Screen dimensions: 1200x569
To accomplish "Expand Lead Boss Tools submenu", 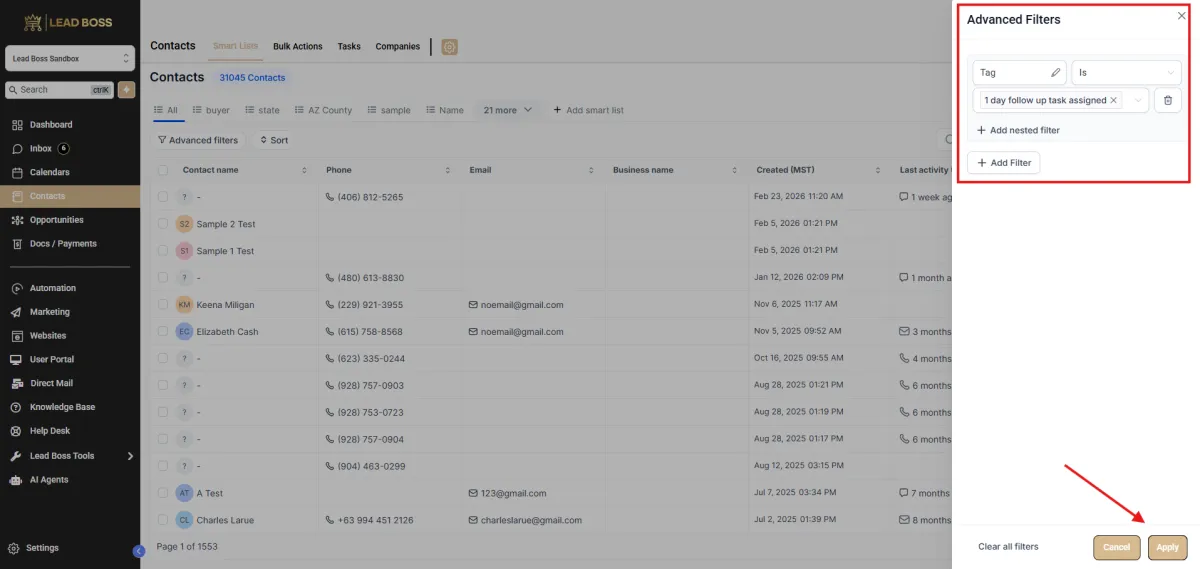I will pyautogui.click(x=130, y=456).
